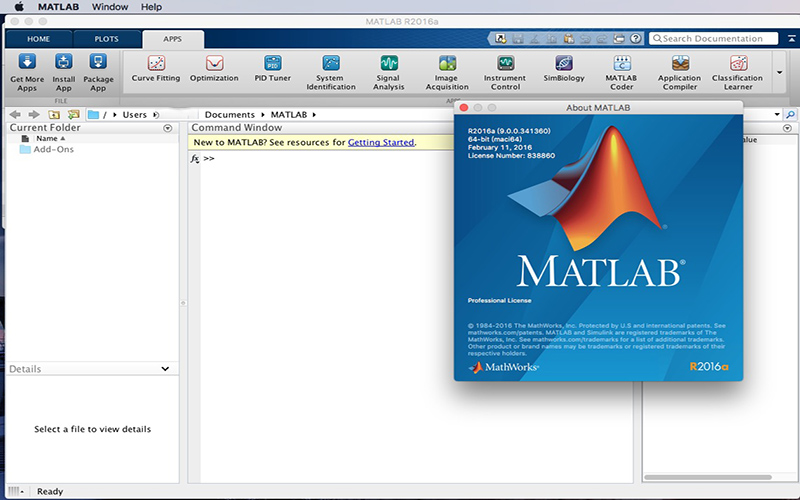Click 'License Number: 838860' text
Viewport: 800px width, 500px height.
(511, 156)
